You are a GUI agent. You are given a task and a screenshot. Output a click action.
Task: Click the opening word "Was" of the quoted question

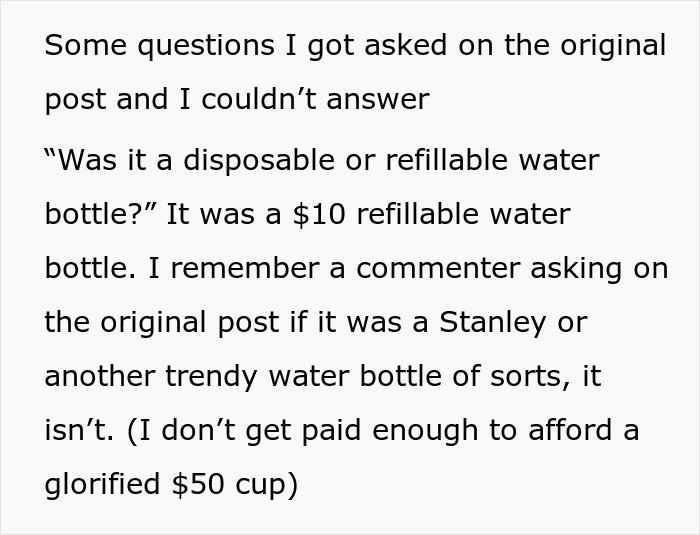[80, 159]
